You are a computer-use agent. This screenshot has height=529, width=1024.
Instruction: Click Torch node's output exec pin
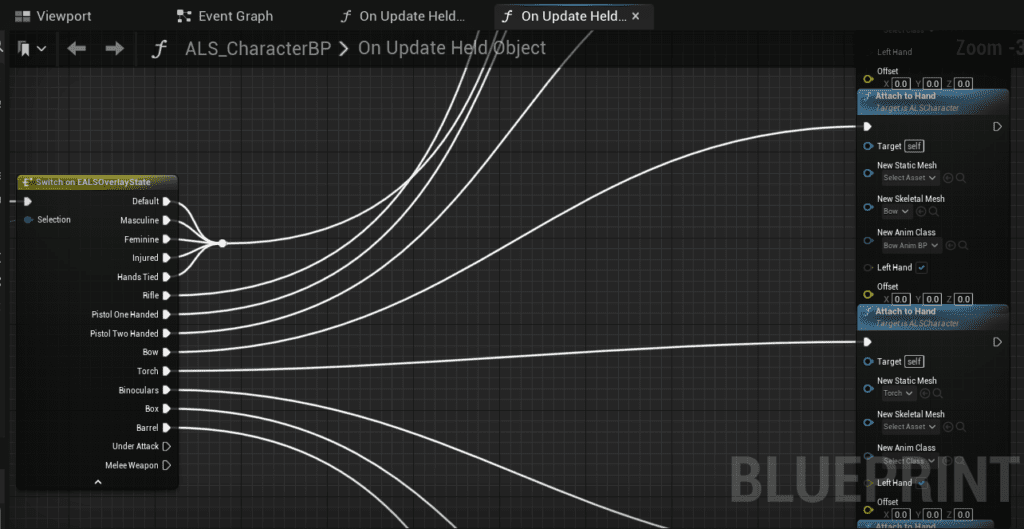point(997,342)
